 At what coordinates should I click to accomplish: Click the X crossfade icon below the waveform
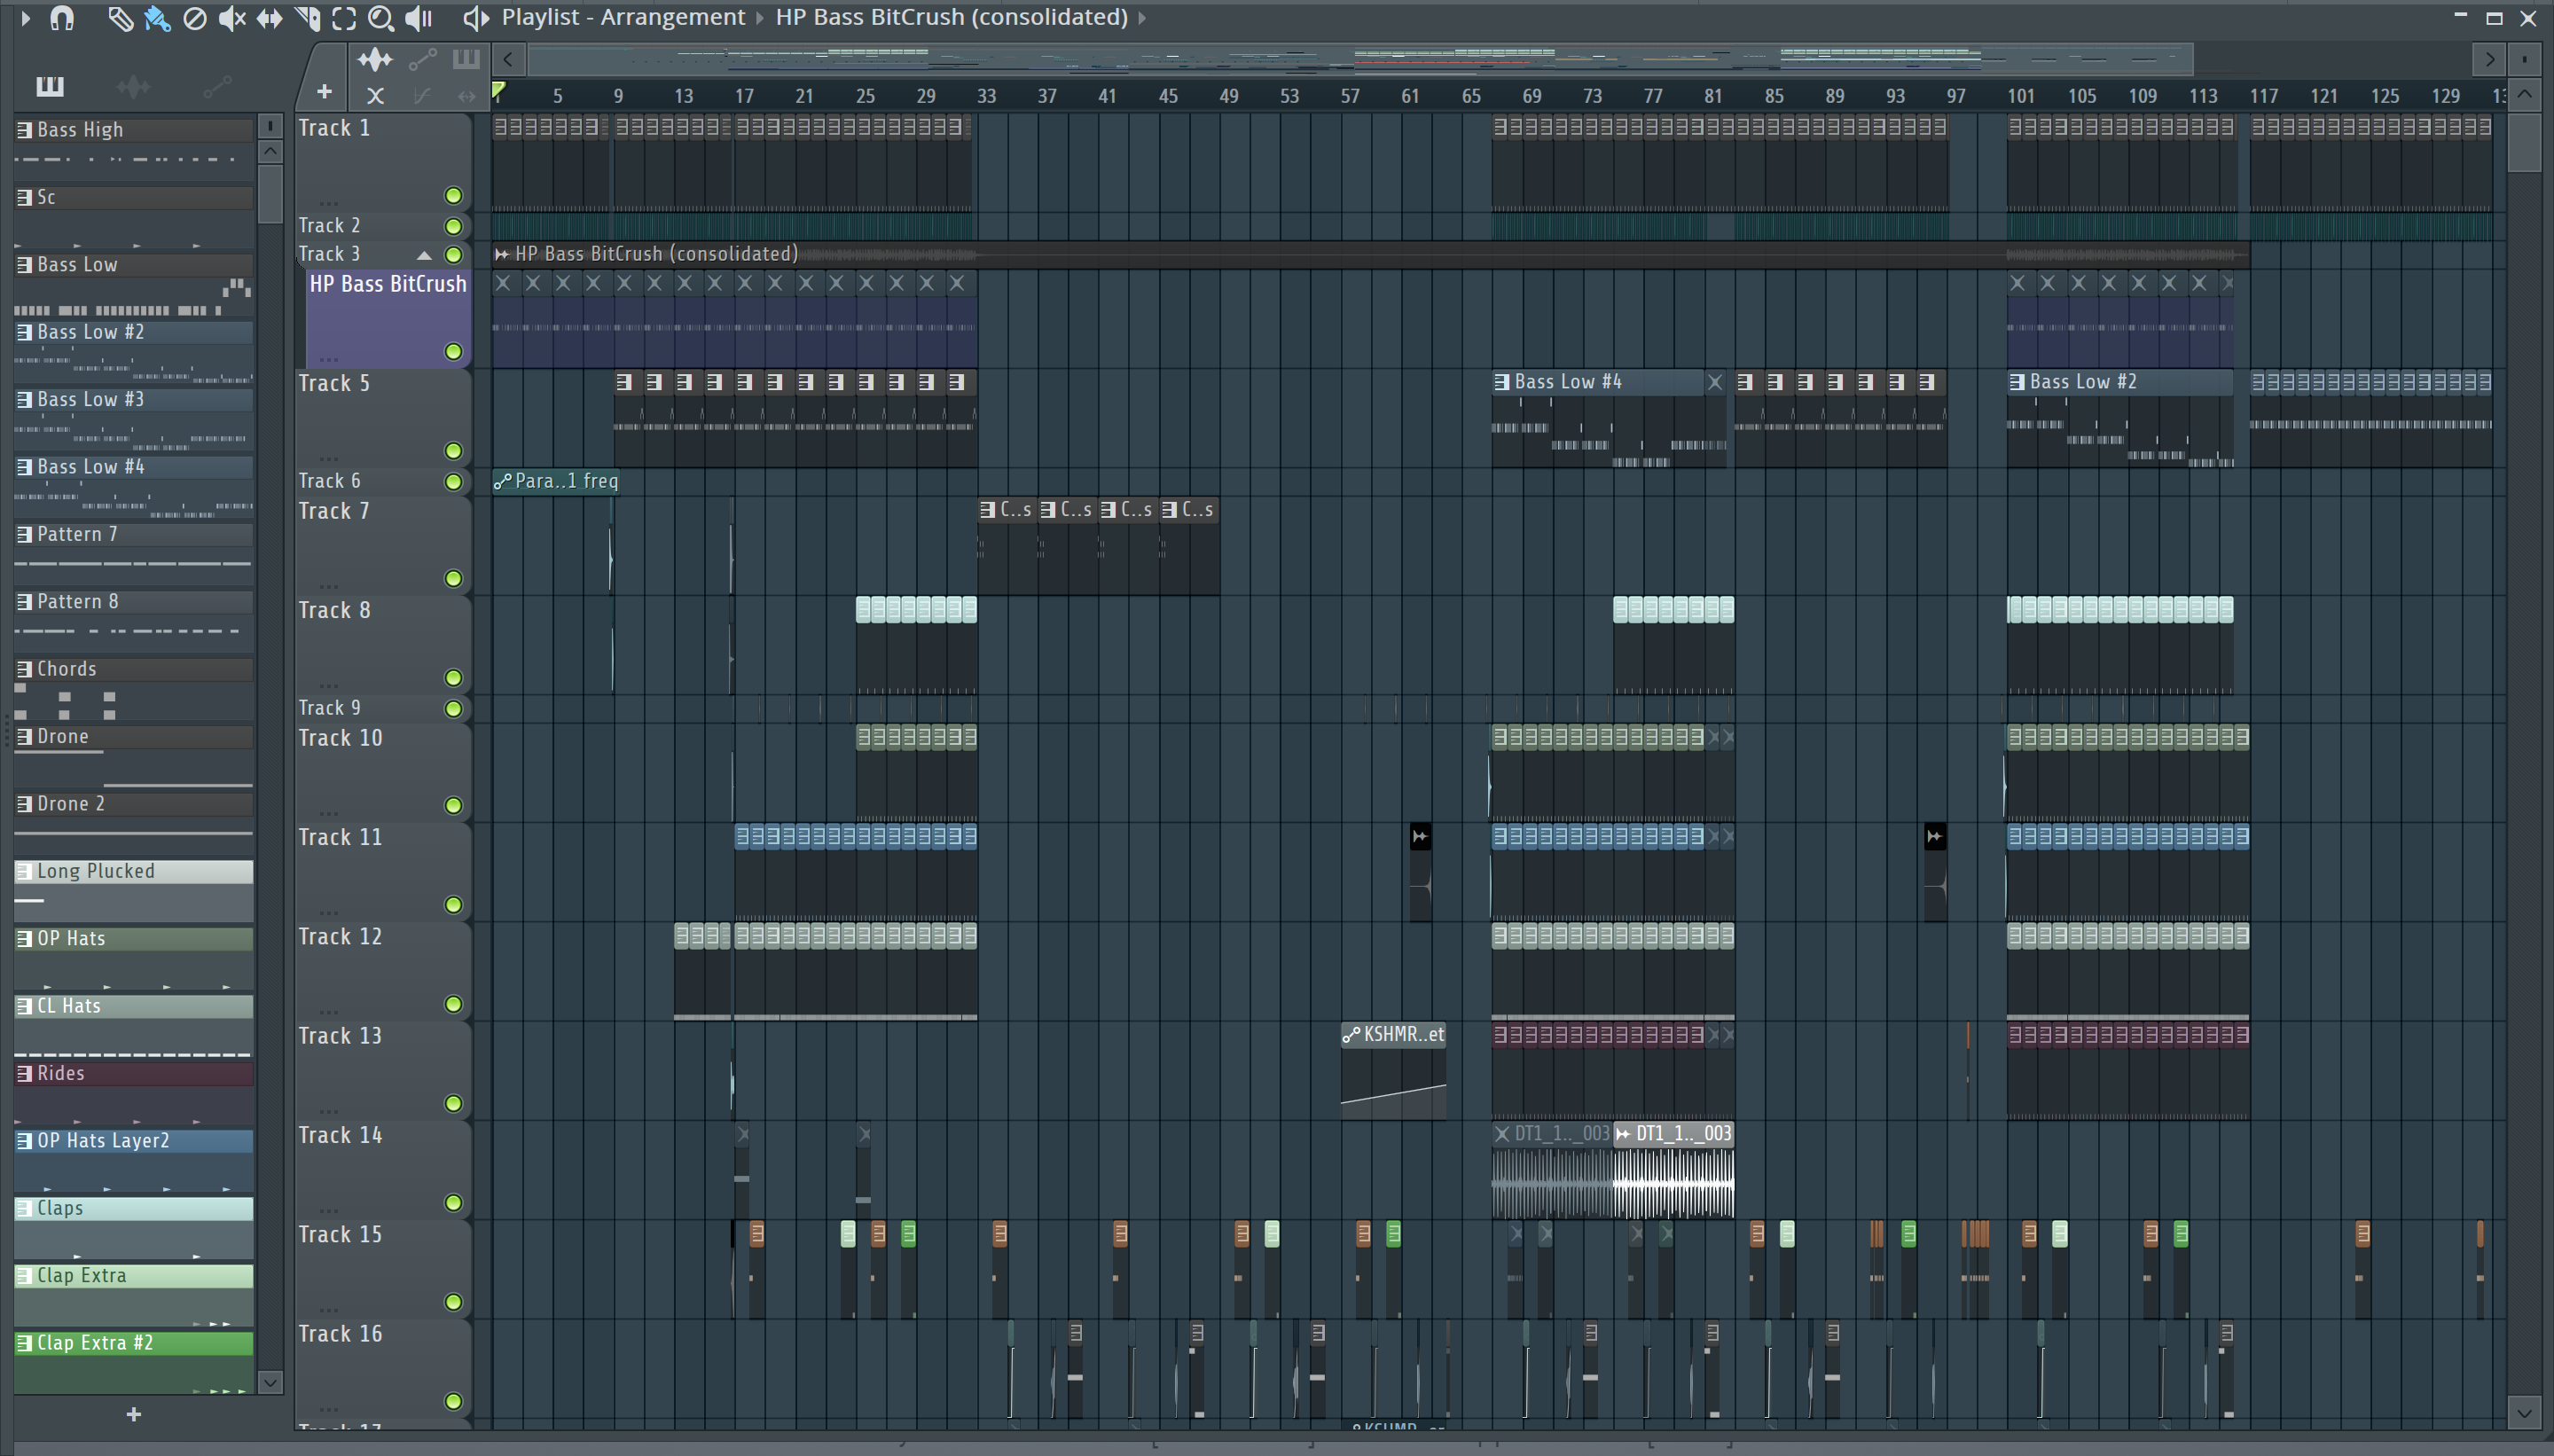pos(375,96)
